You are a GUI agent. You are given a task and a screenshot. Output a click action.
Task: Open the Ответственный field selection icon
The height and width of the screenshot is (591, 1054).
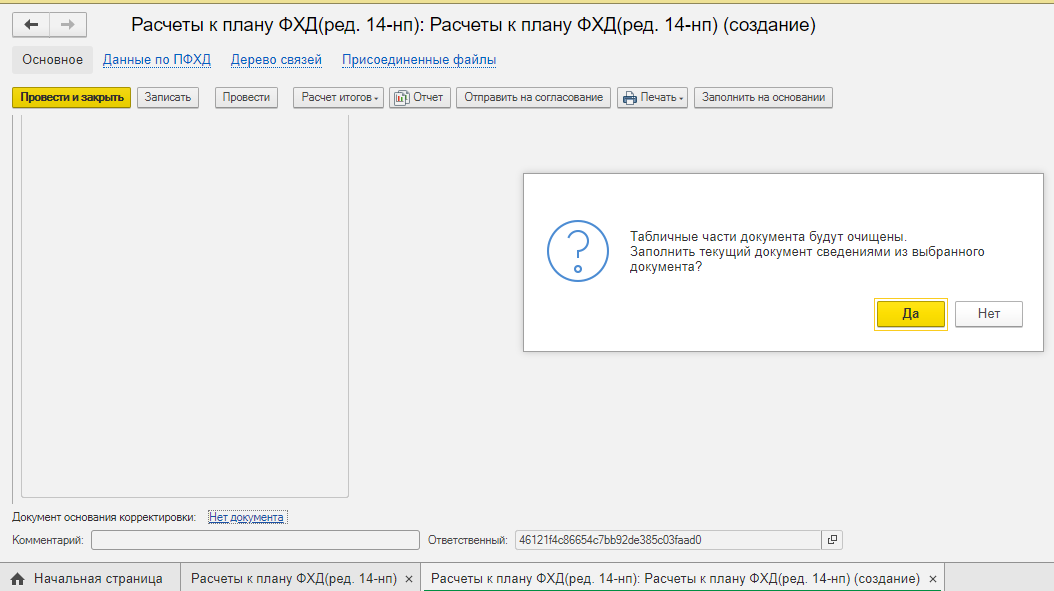[832, 540]
